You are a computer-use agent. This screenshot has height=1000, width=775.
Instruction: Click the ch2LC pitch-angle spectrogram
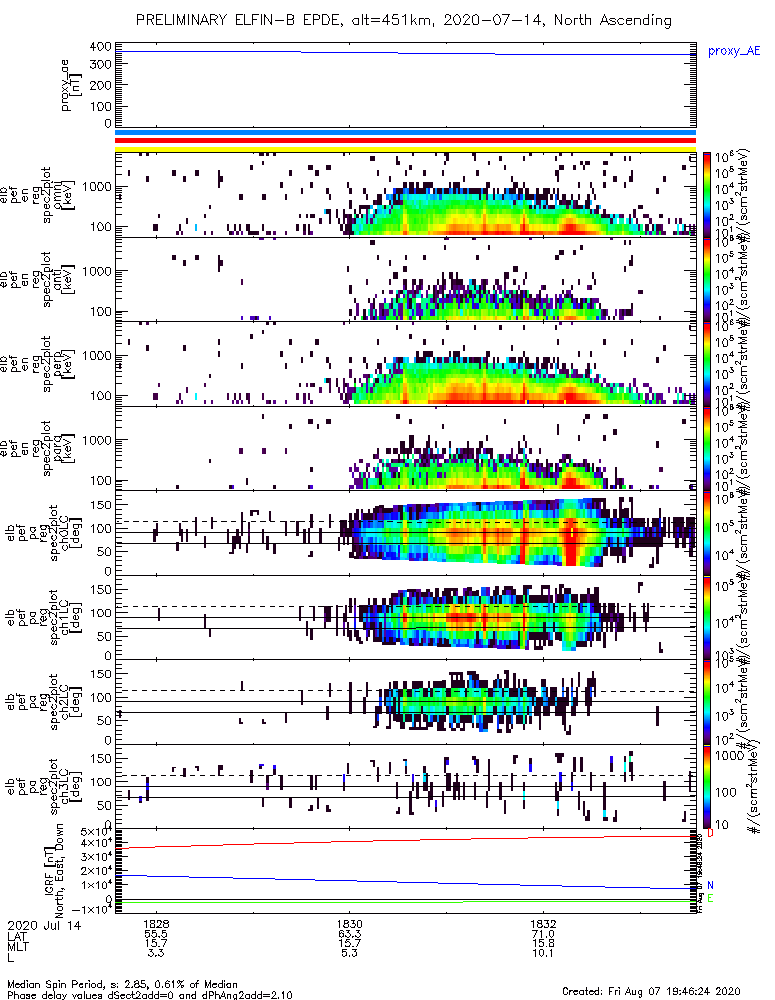click(406, 702)
